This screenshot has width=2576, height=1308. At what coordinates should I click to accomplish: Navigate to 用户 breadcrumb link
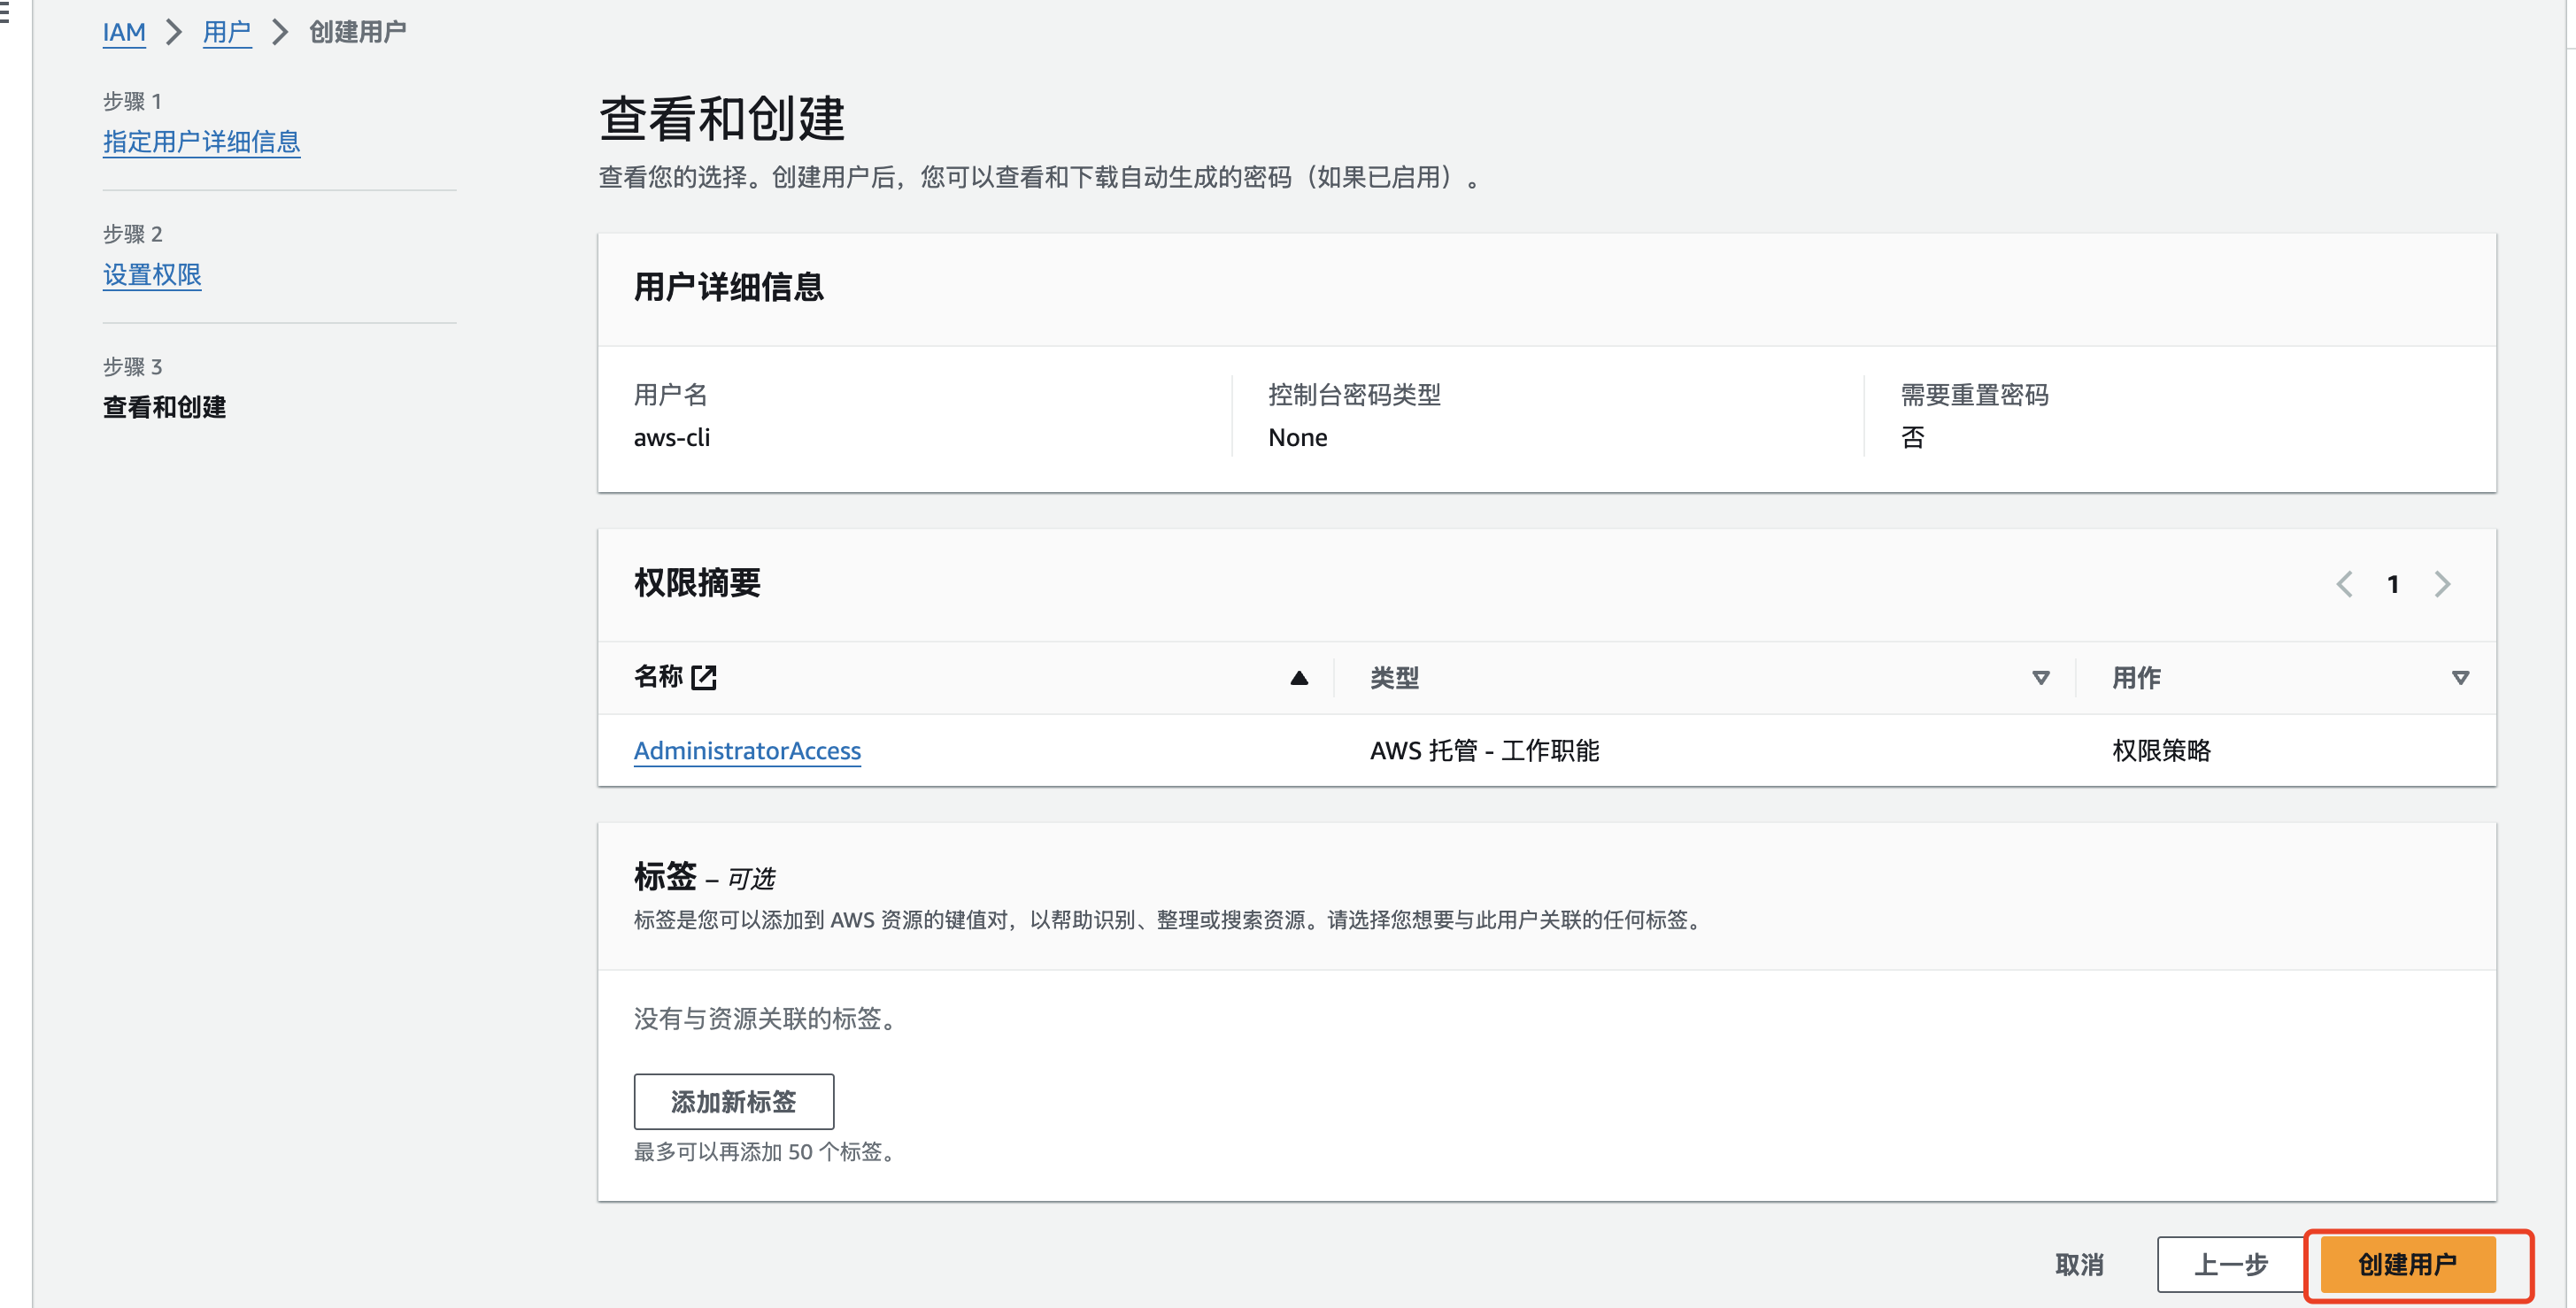coord(227,32)
